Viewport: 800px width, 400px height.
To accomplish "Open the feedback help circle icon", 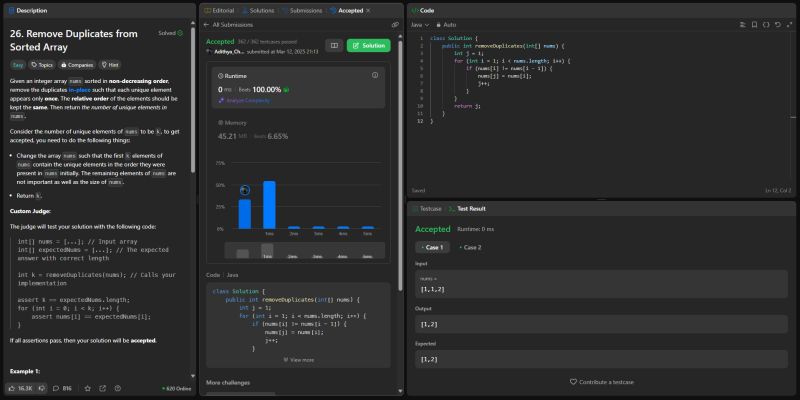I will pos(118,388).
